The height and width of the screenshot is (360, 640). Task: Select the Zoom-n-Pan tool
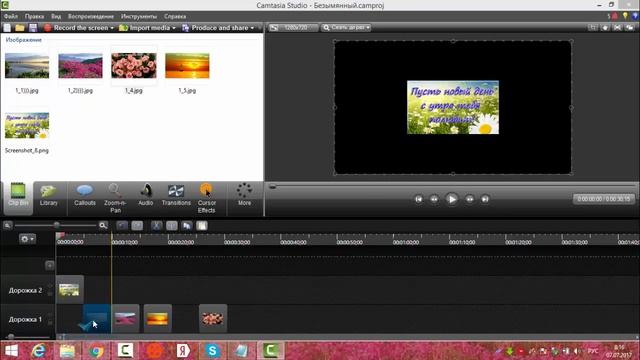point(115,198)
